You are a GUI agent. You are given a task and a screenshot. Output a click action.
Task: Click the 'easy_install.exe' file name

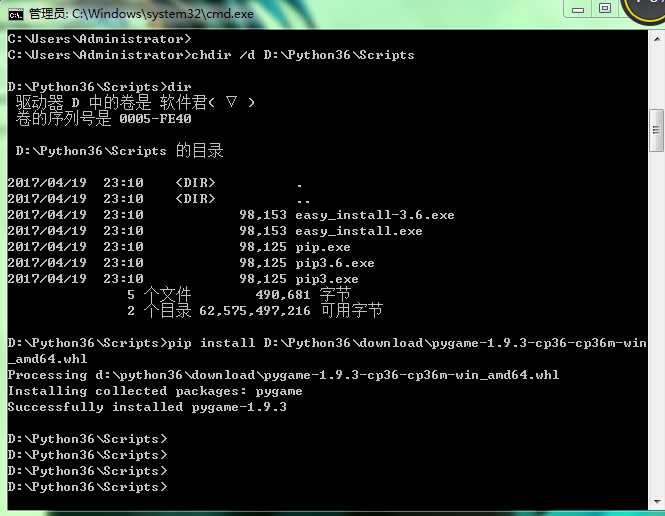tap(359, 231)
